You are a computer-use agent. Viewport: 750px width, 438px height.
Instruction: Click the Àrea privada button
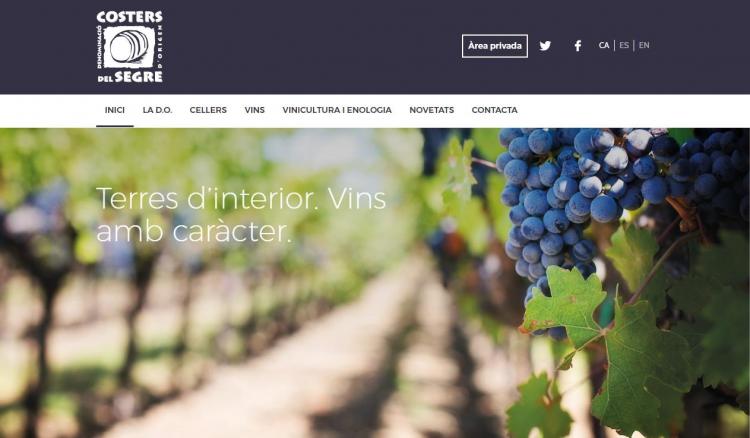point(495,46)
